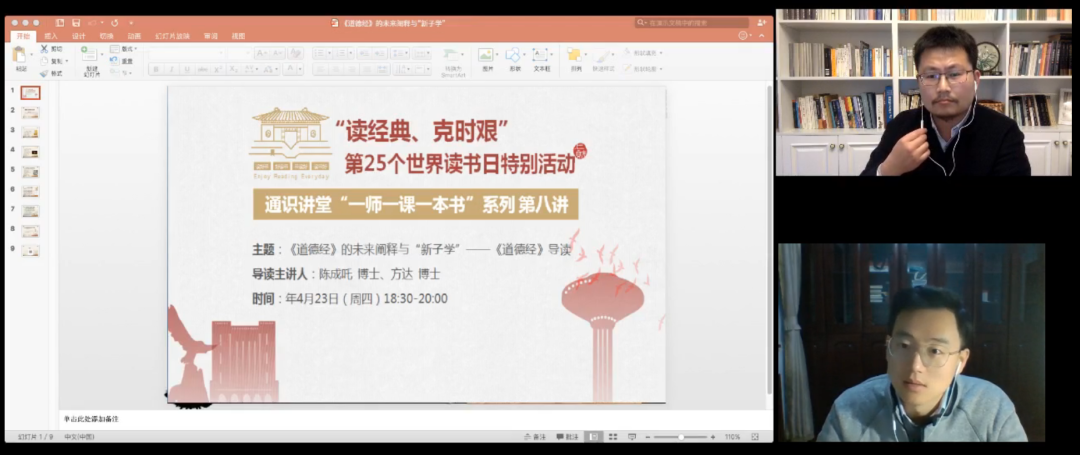Click the Text Box icon
Image resolution: width=1080 pixels, height=455 pixels.
540,55
